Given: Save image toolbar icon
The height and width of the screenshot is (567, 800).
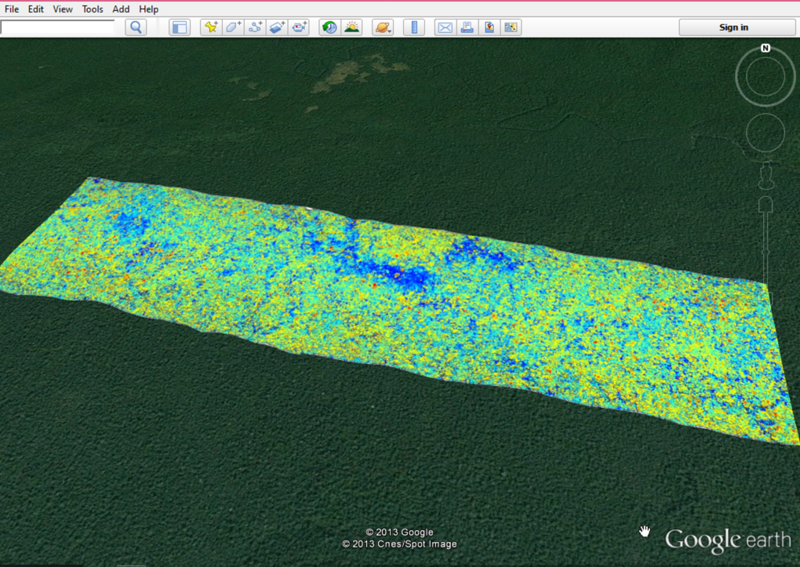Looking at the screenshot, I should pos(489,27).
